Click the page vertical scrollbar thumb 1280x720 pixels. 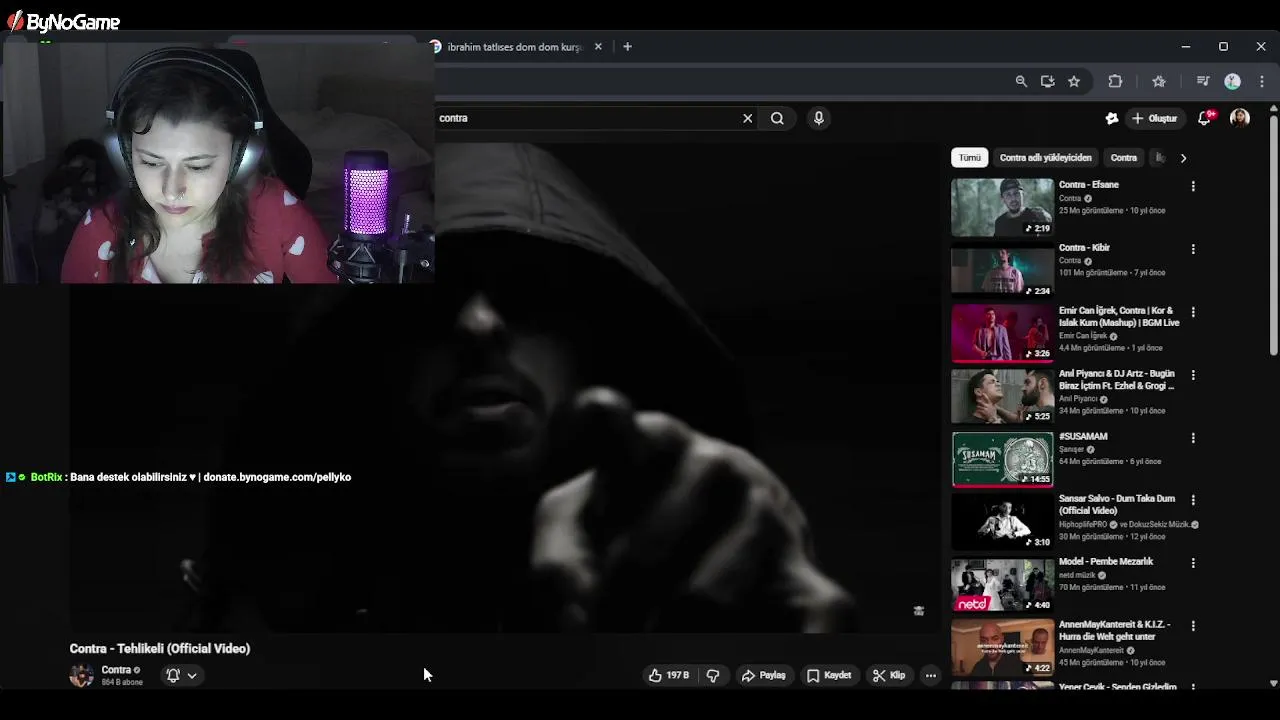1273,235
